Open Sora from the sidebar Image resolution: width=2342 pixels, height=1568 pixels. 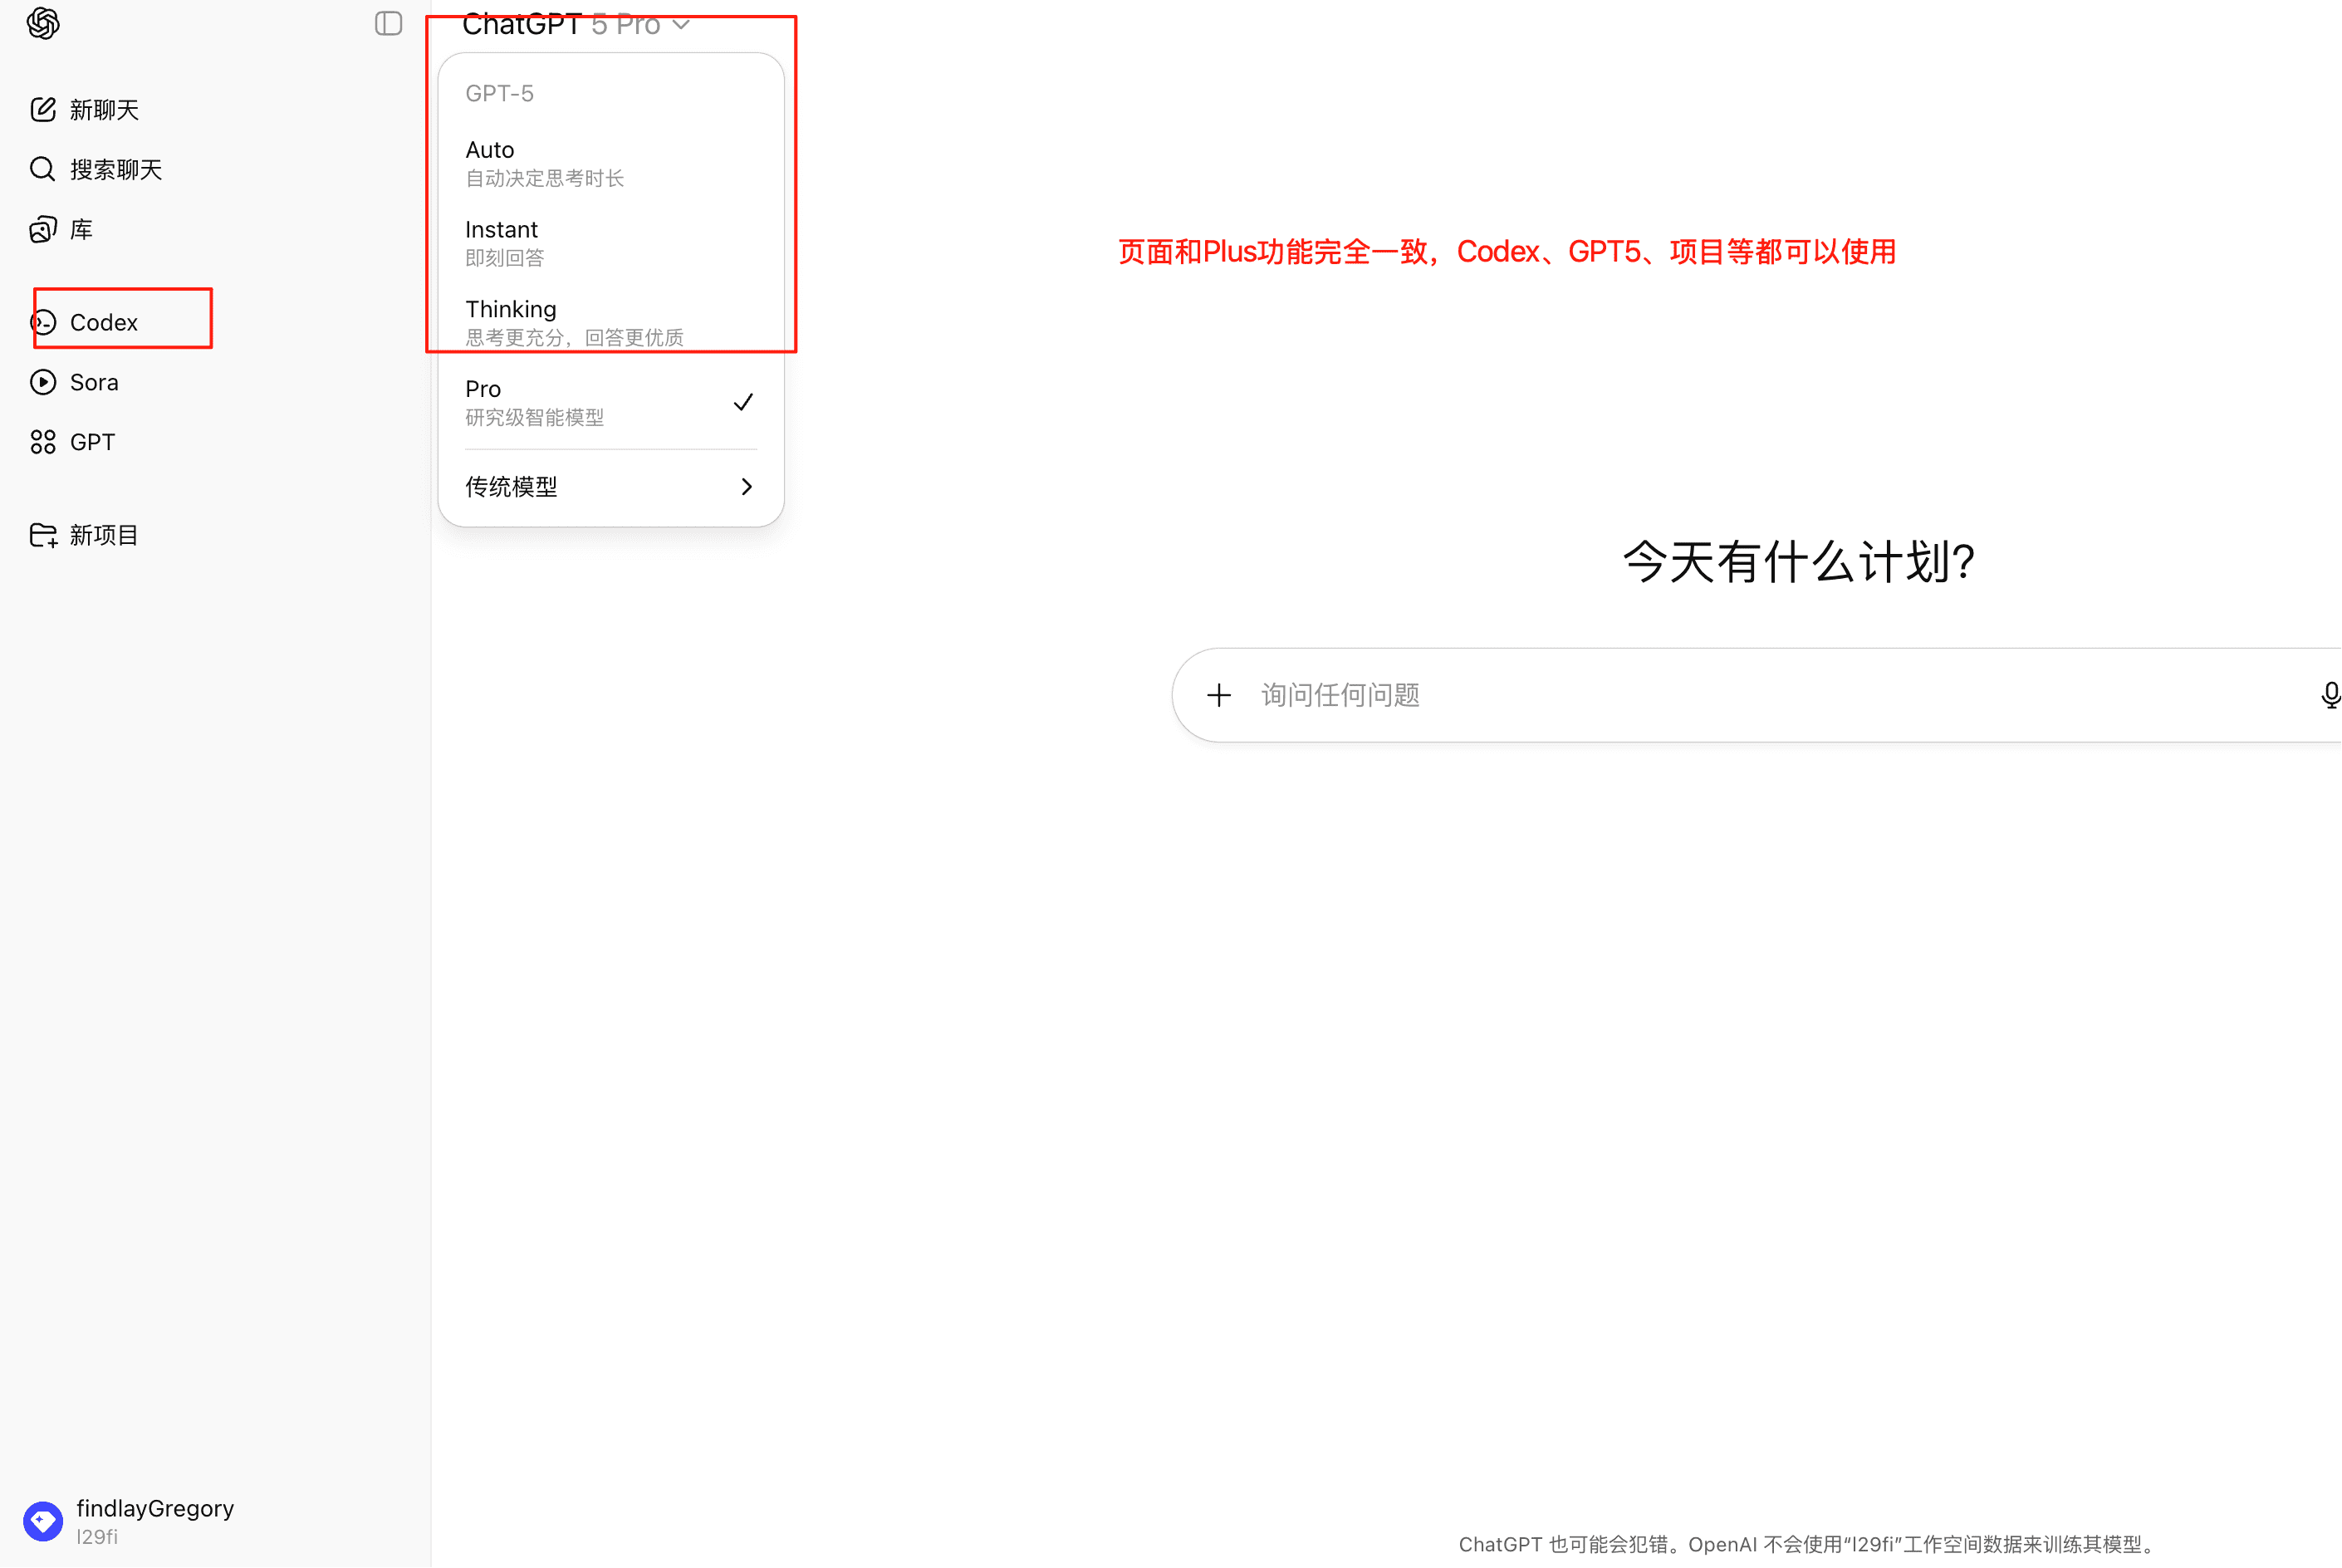pyautogui.click(x=95, y=381)
